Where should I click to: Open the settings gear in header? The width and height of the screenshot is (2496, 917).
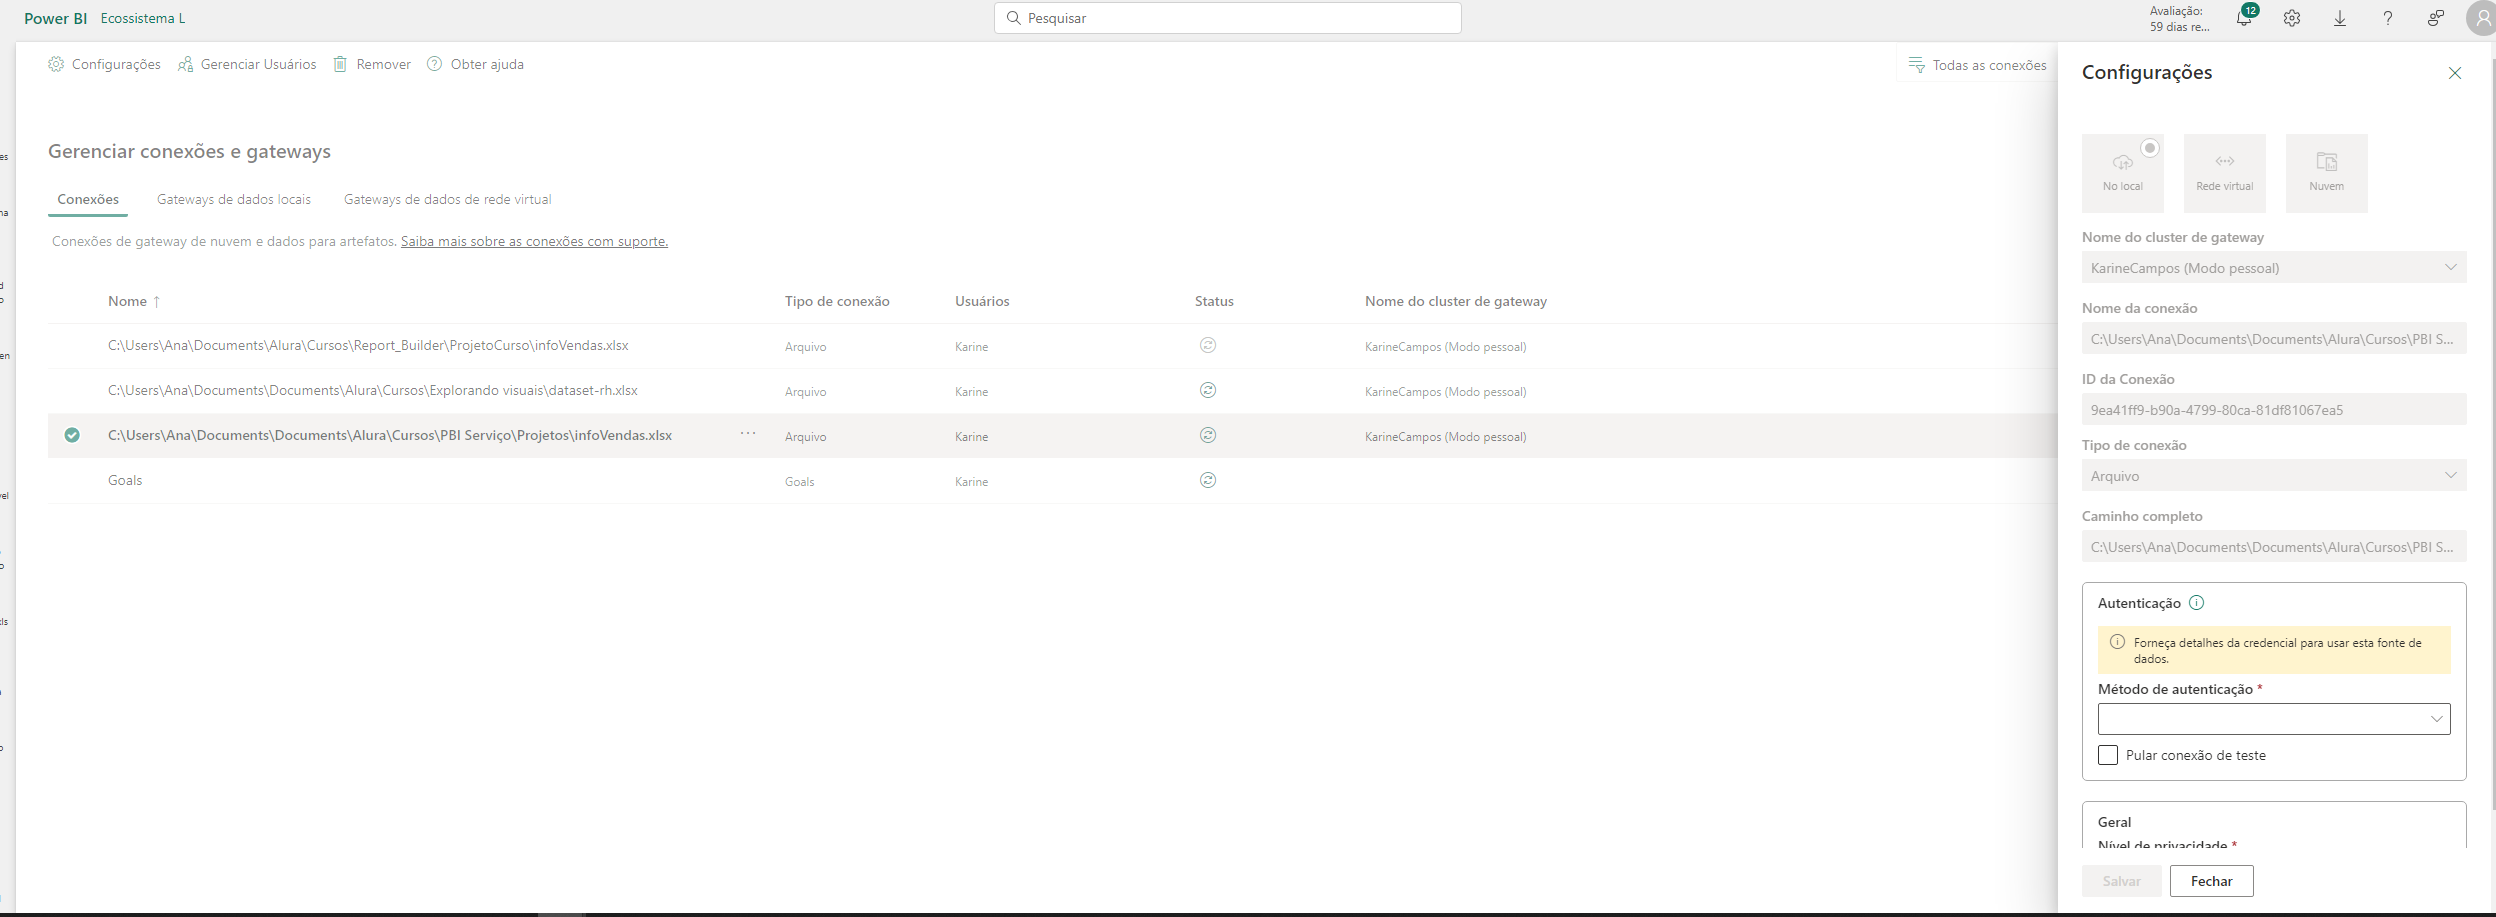(2292, 18)
